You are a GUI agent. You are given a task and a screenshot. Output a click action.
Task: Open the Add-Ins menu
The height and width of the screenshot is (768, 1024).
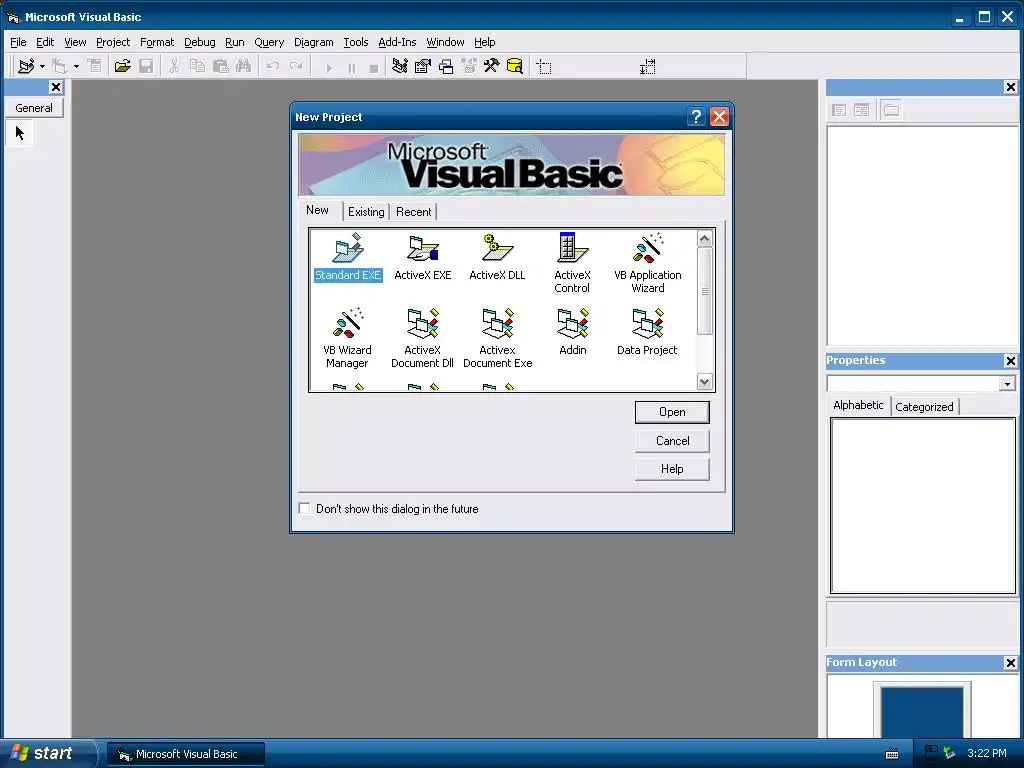pyautogui.click(x=397, y=42)
